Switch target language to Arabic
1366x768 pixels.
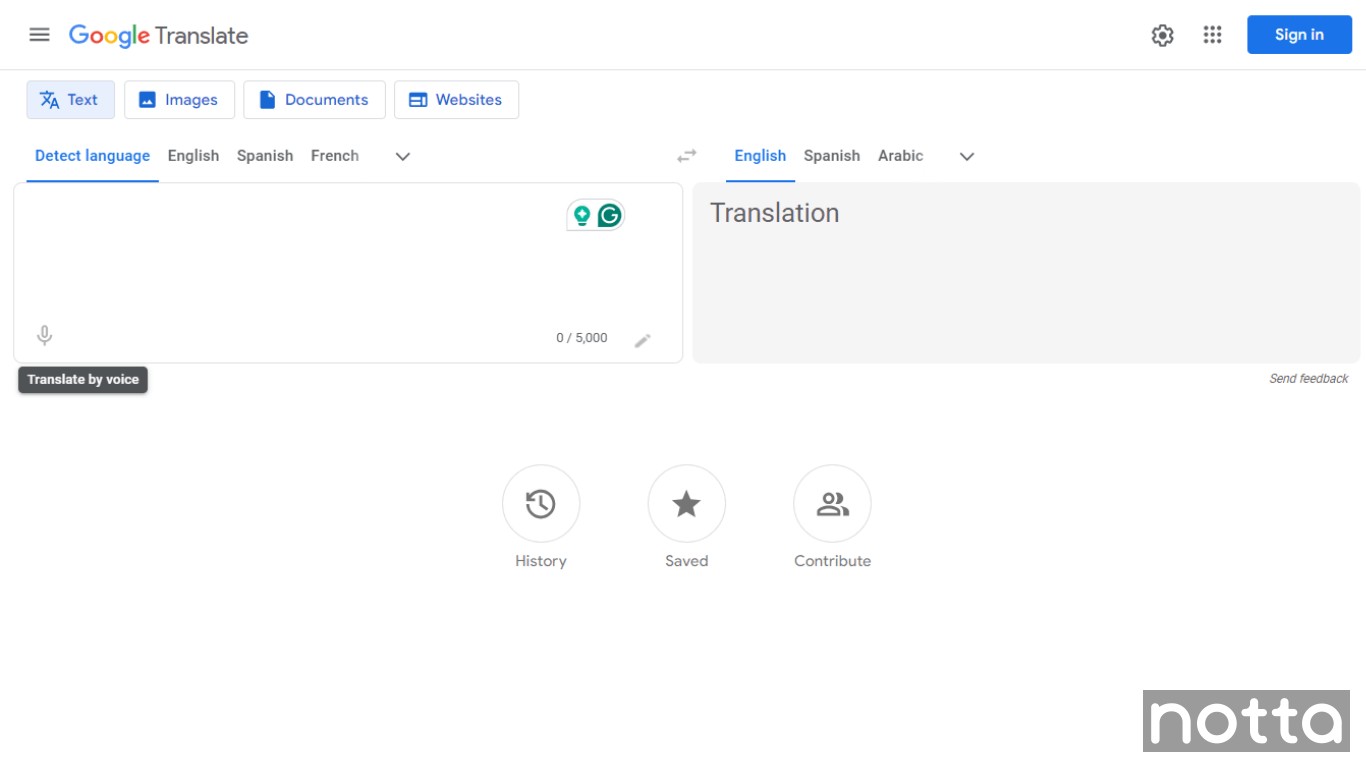(x=900, y=156)
